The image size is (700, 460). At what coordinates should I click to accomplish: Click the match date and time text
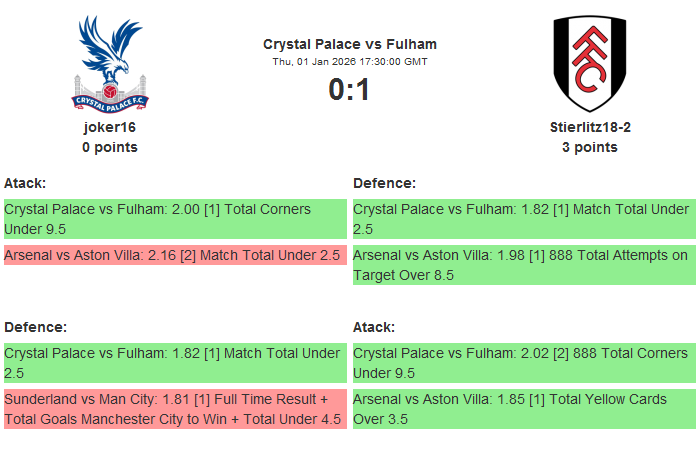(350, 62)
